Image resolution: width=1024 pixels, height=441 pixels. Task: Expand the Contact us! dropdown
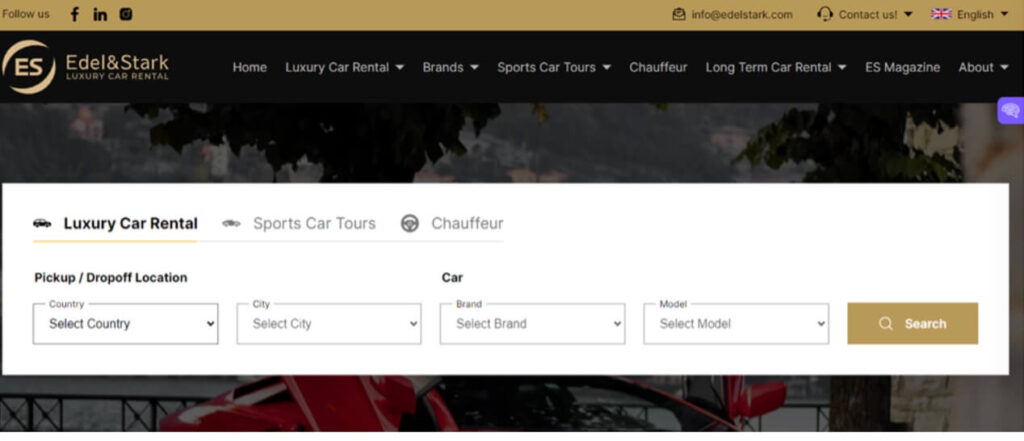(908, 14)
